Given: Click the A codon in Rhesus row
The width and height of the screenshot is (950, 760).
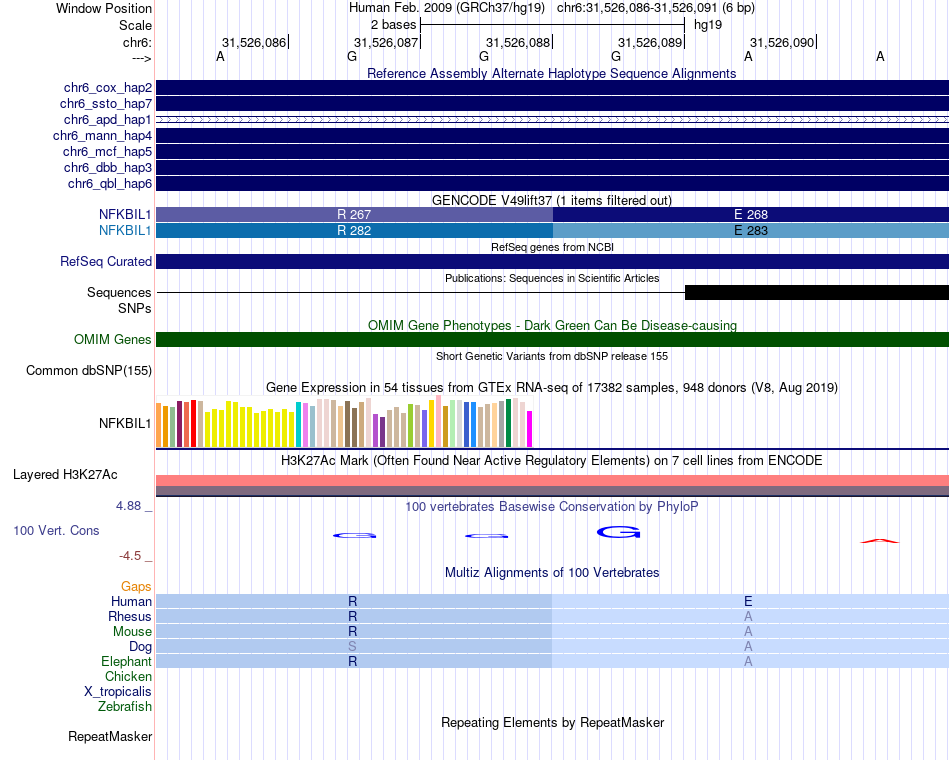Looking at the screenshot, I should 748,616.
